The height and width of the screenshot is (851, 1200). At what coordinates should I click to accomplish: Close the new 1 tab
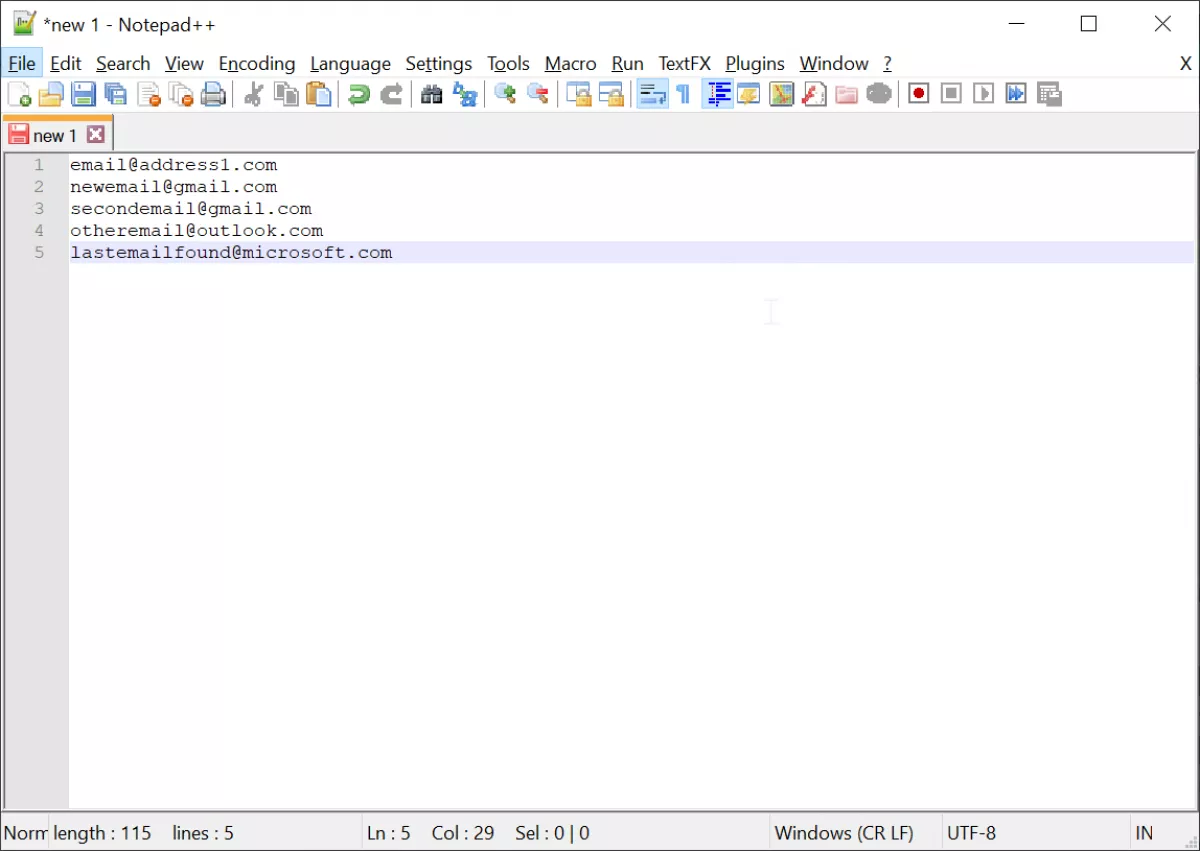[95, 133]
